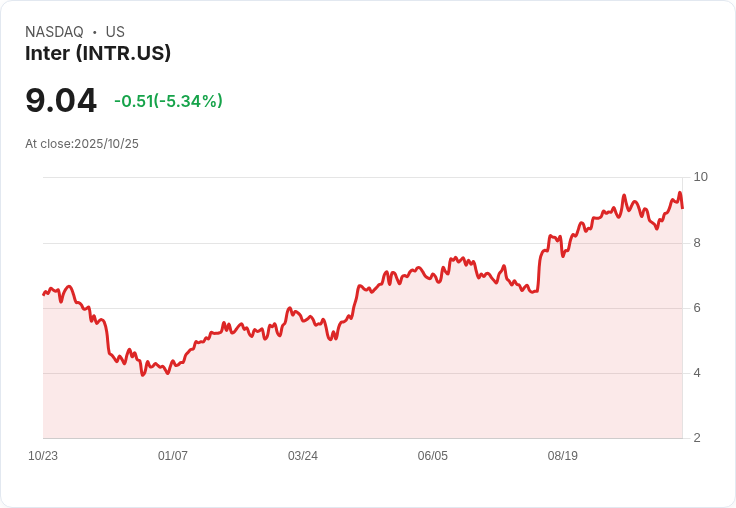
Task: Click the leftmost start of the red price line
Action: coord(44,294)
